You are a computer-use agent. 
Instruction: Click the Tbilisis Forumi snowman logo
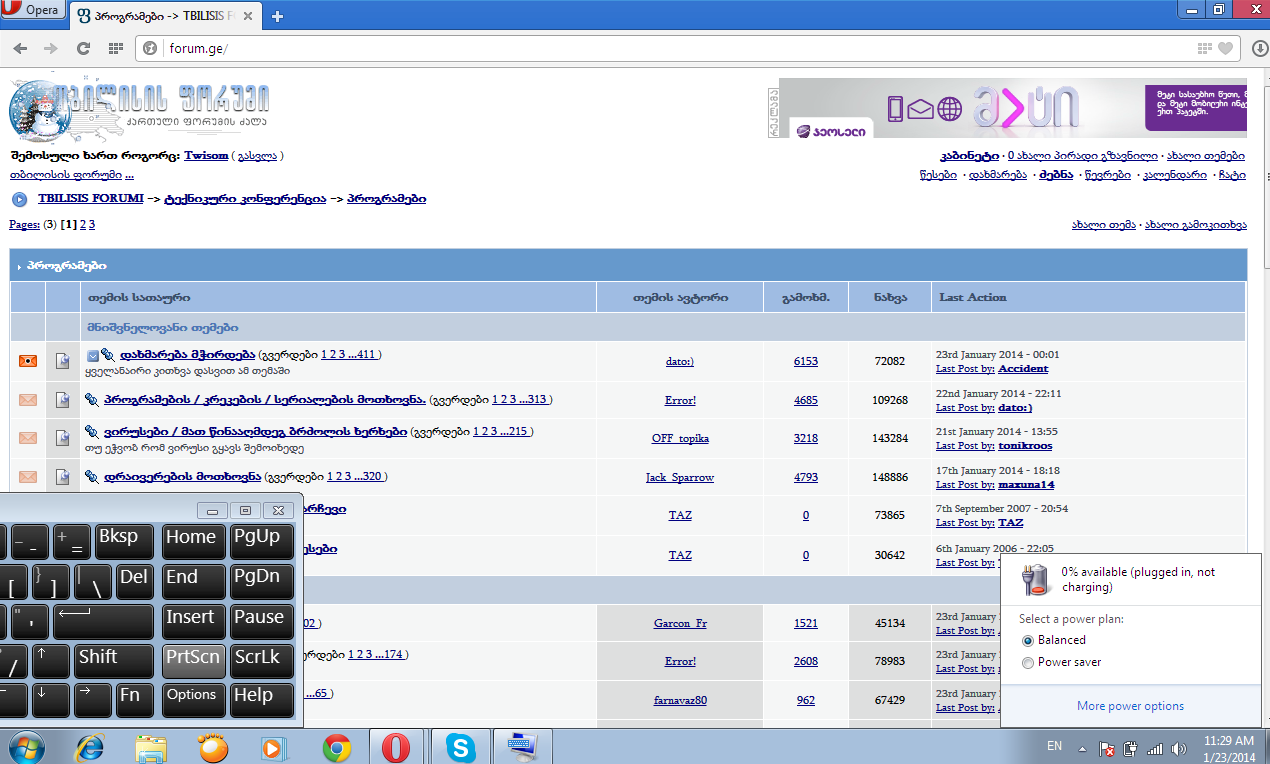(140, 109)
